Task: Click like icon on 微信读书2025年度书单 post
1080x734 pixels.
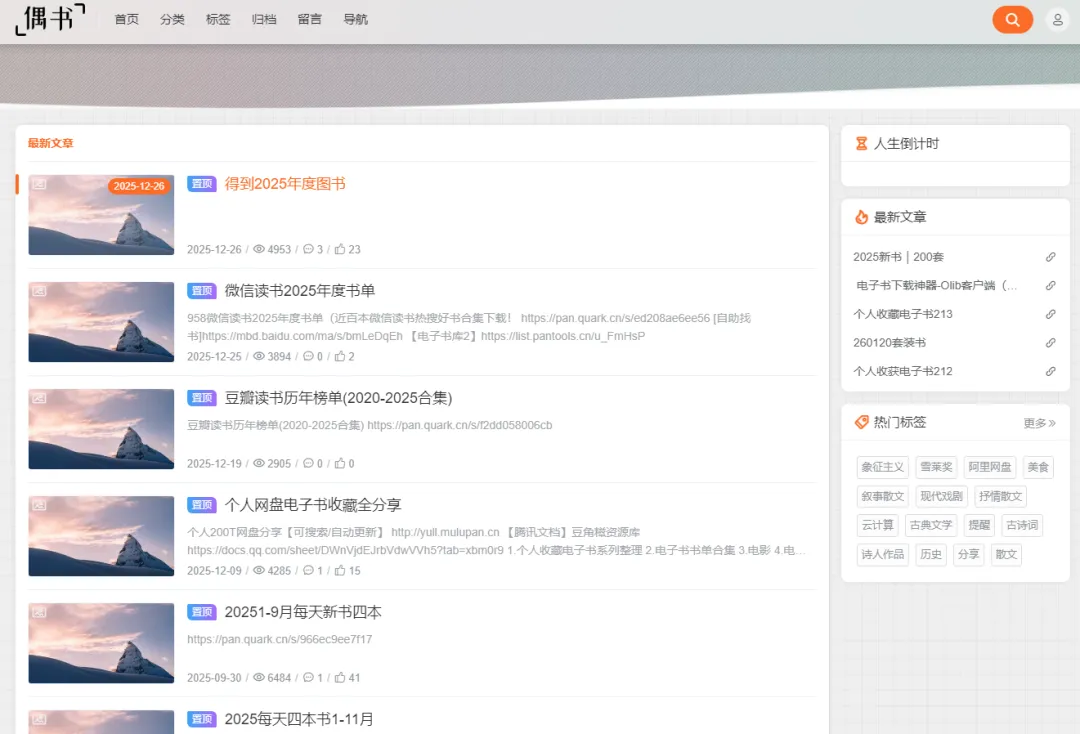Action: (340, 356)
